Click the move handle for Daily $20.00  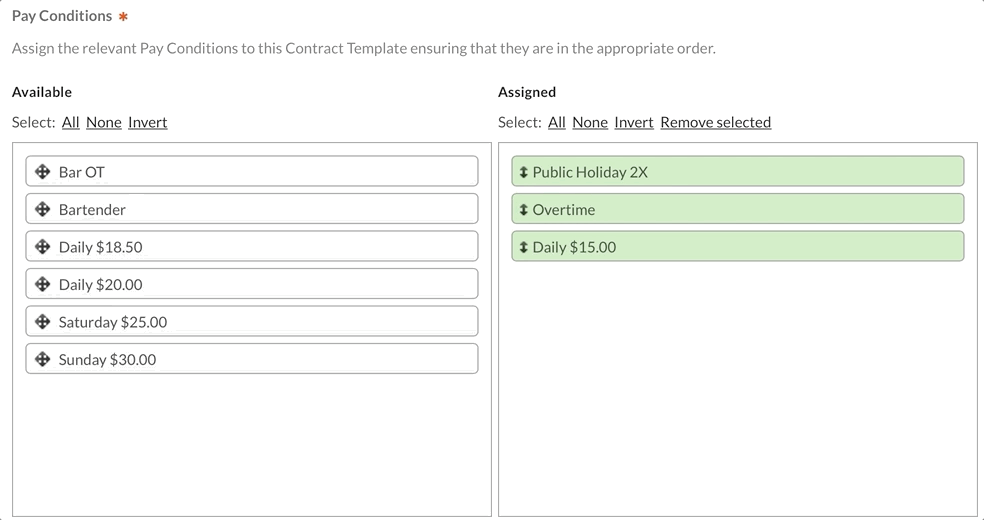[43, 285]
